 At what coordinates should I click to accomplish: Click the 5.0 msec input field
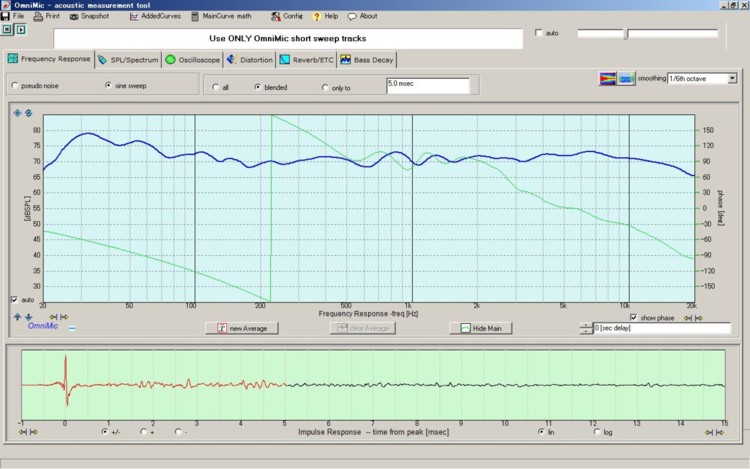[x=428, y=86]
